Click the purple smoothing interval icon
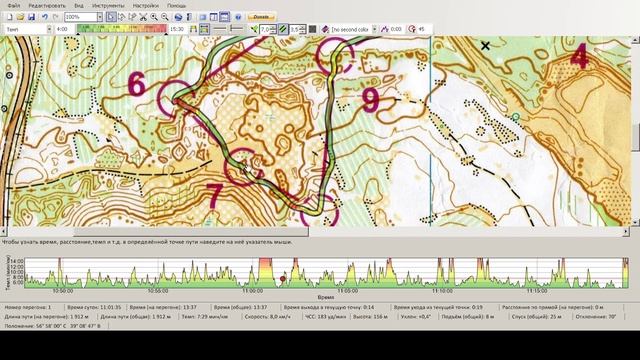This screenshot has height=360, width=640. [384, 29]
